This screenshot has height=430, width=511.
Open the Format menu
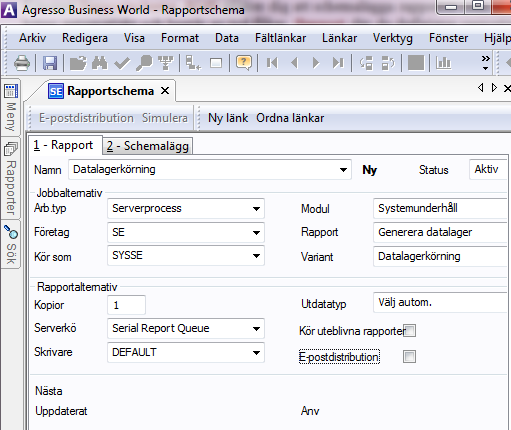tap(180, 38)
